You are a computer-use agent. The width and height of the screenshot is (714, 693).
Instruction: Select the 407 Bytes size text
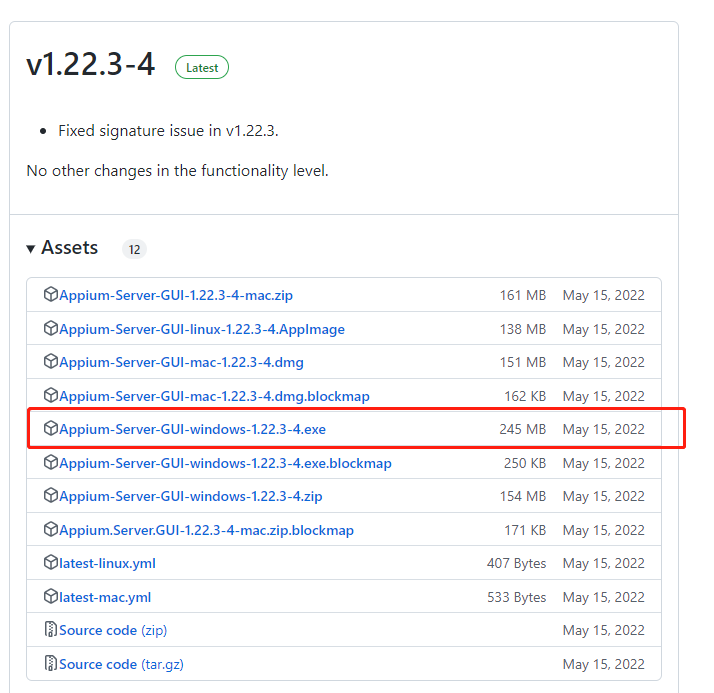tap(516, 563)
